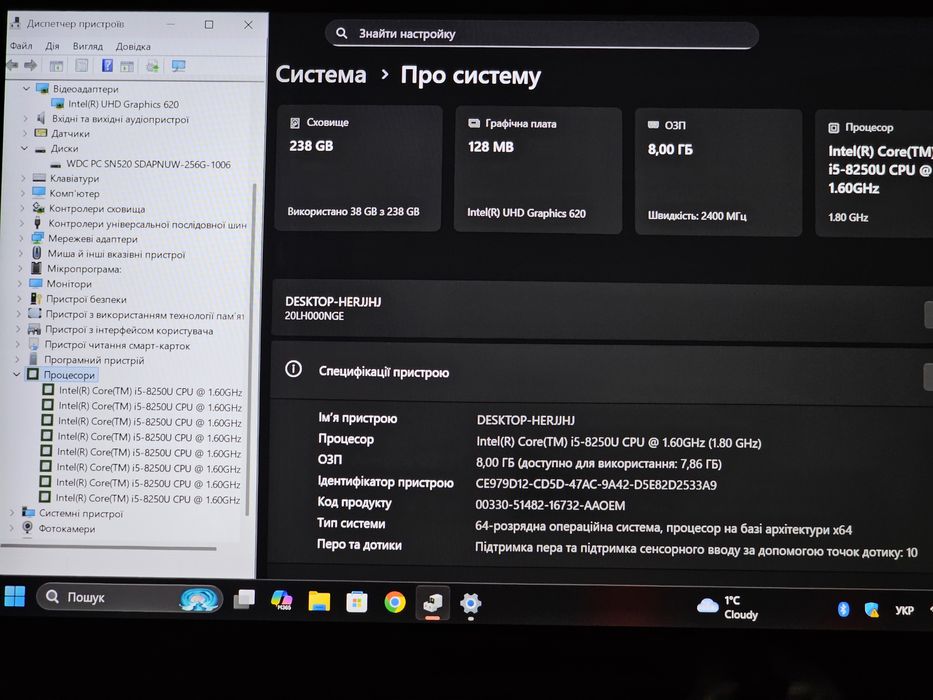The image size is (933, 700).
Task: Open the Файл menu
Action: click(21, 46)
